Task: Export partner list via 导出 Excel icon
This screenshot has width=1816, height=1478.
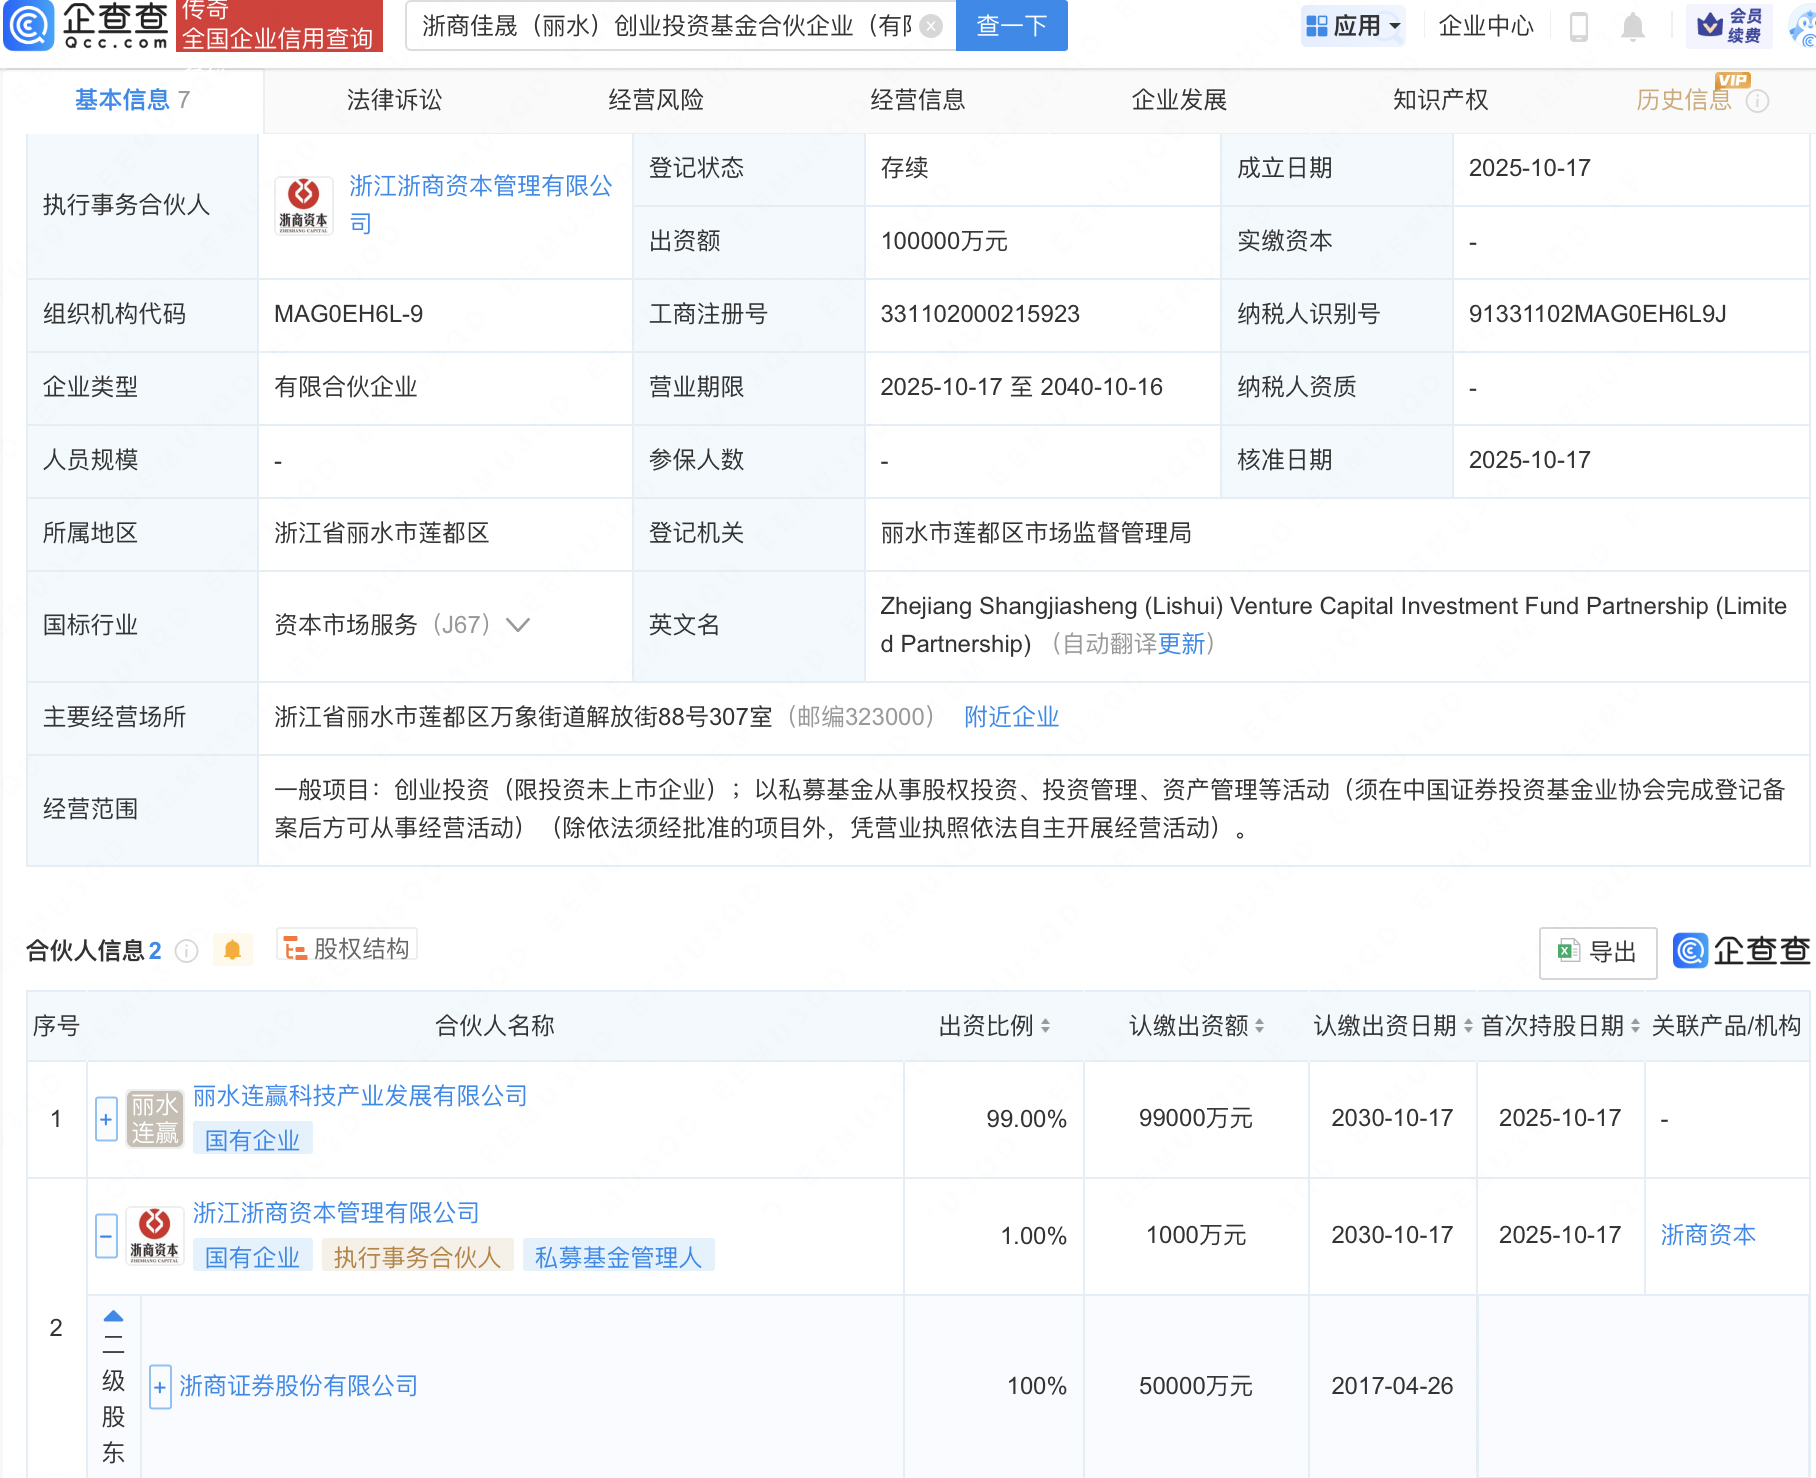Action: pos(1597,953)
